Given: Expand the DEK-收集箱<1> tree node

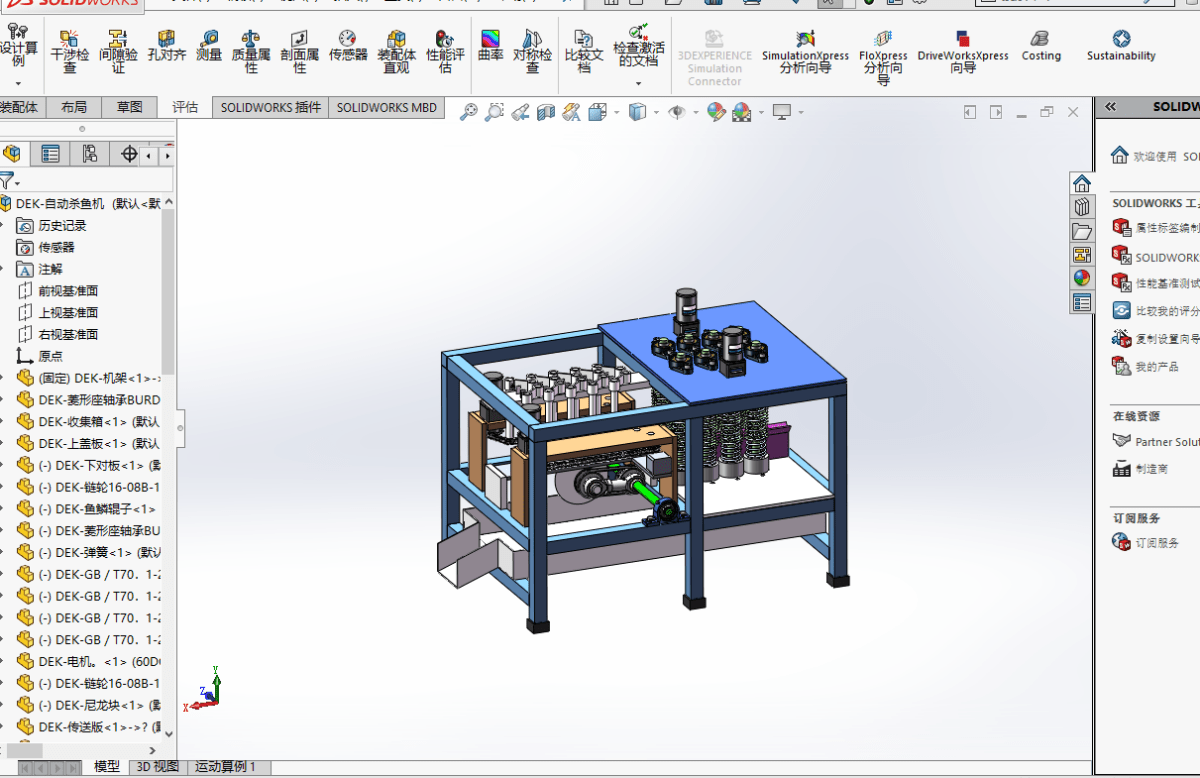Looking at the screenshot, I should click(x=4, y=421).
